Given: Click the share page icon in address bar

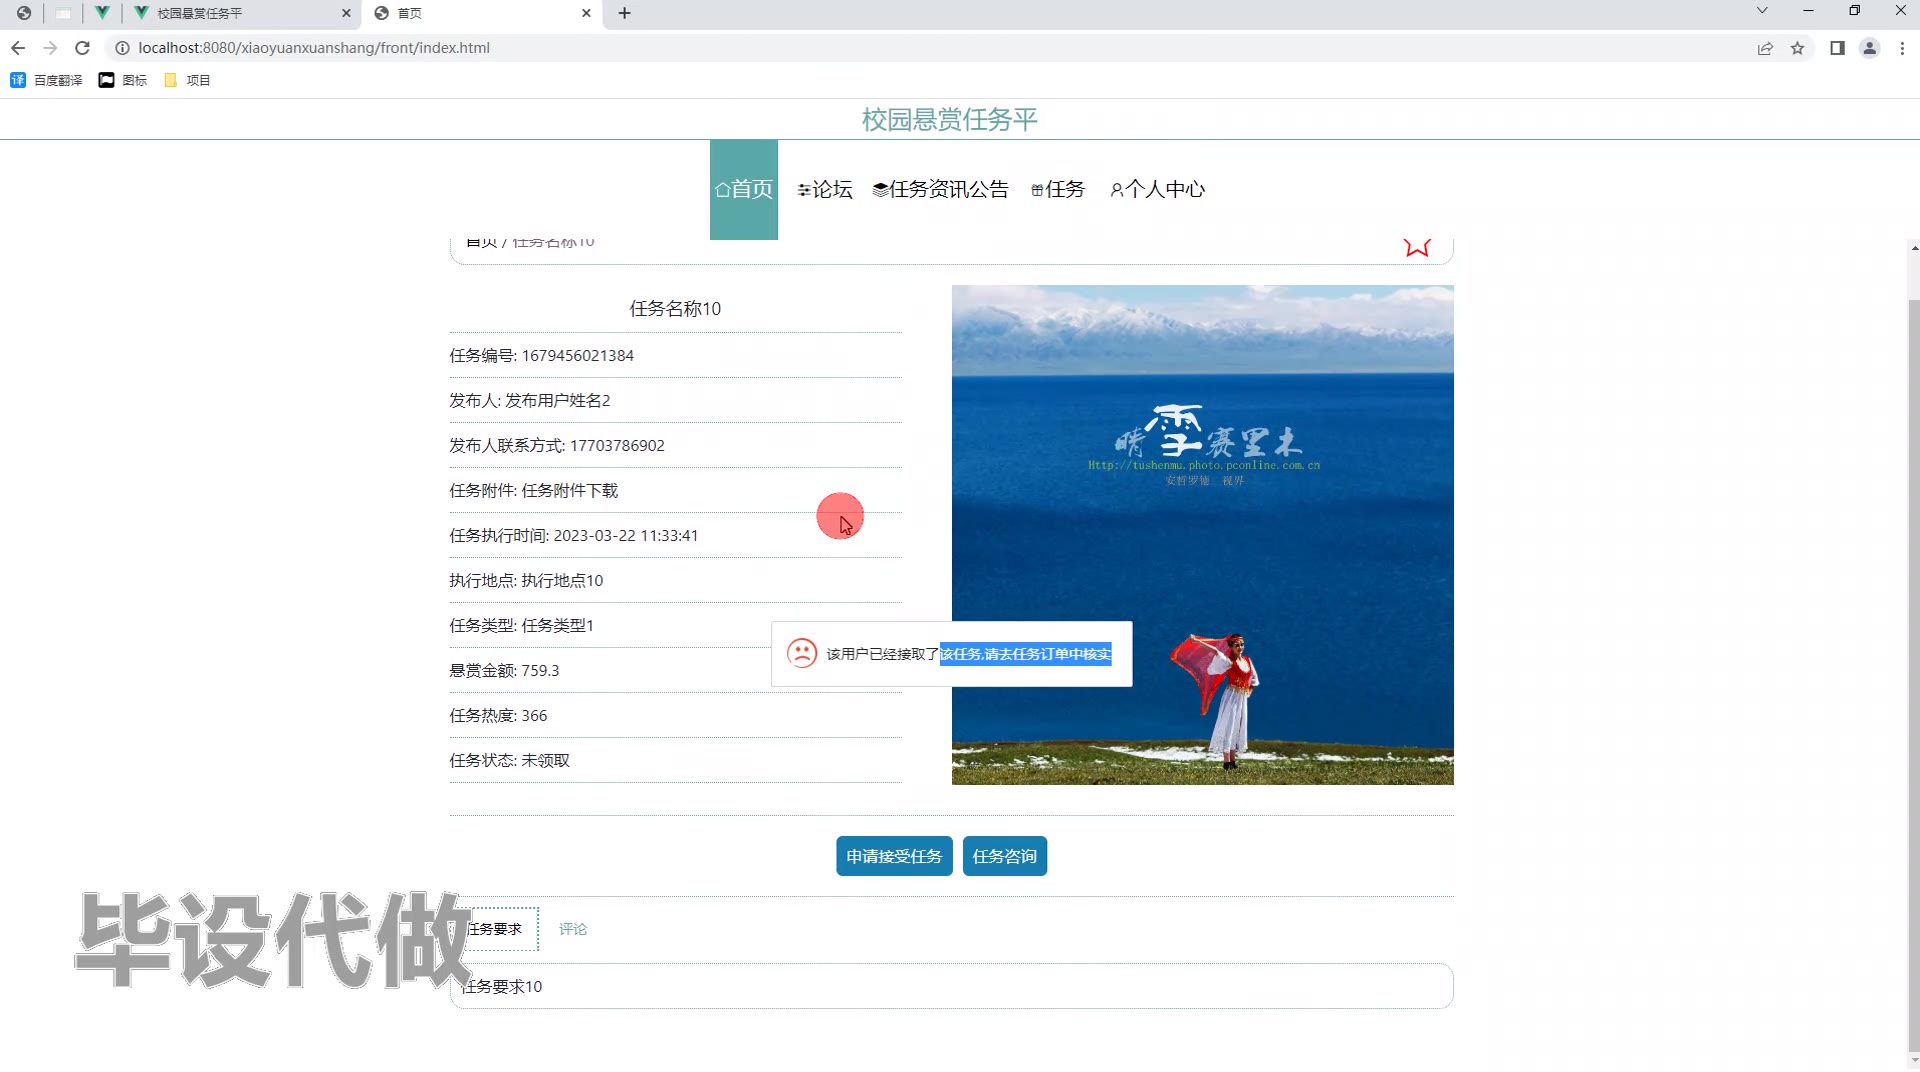Looking at the screenshot, I should (1765, 48).
